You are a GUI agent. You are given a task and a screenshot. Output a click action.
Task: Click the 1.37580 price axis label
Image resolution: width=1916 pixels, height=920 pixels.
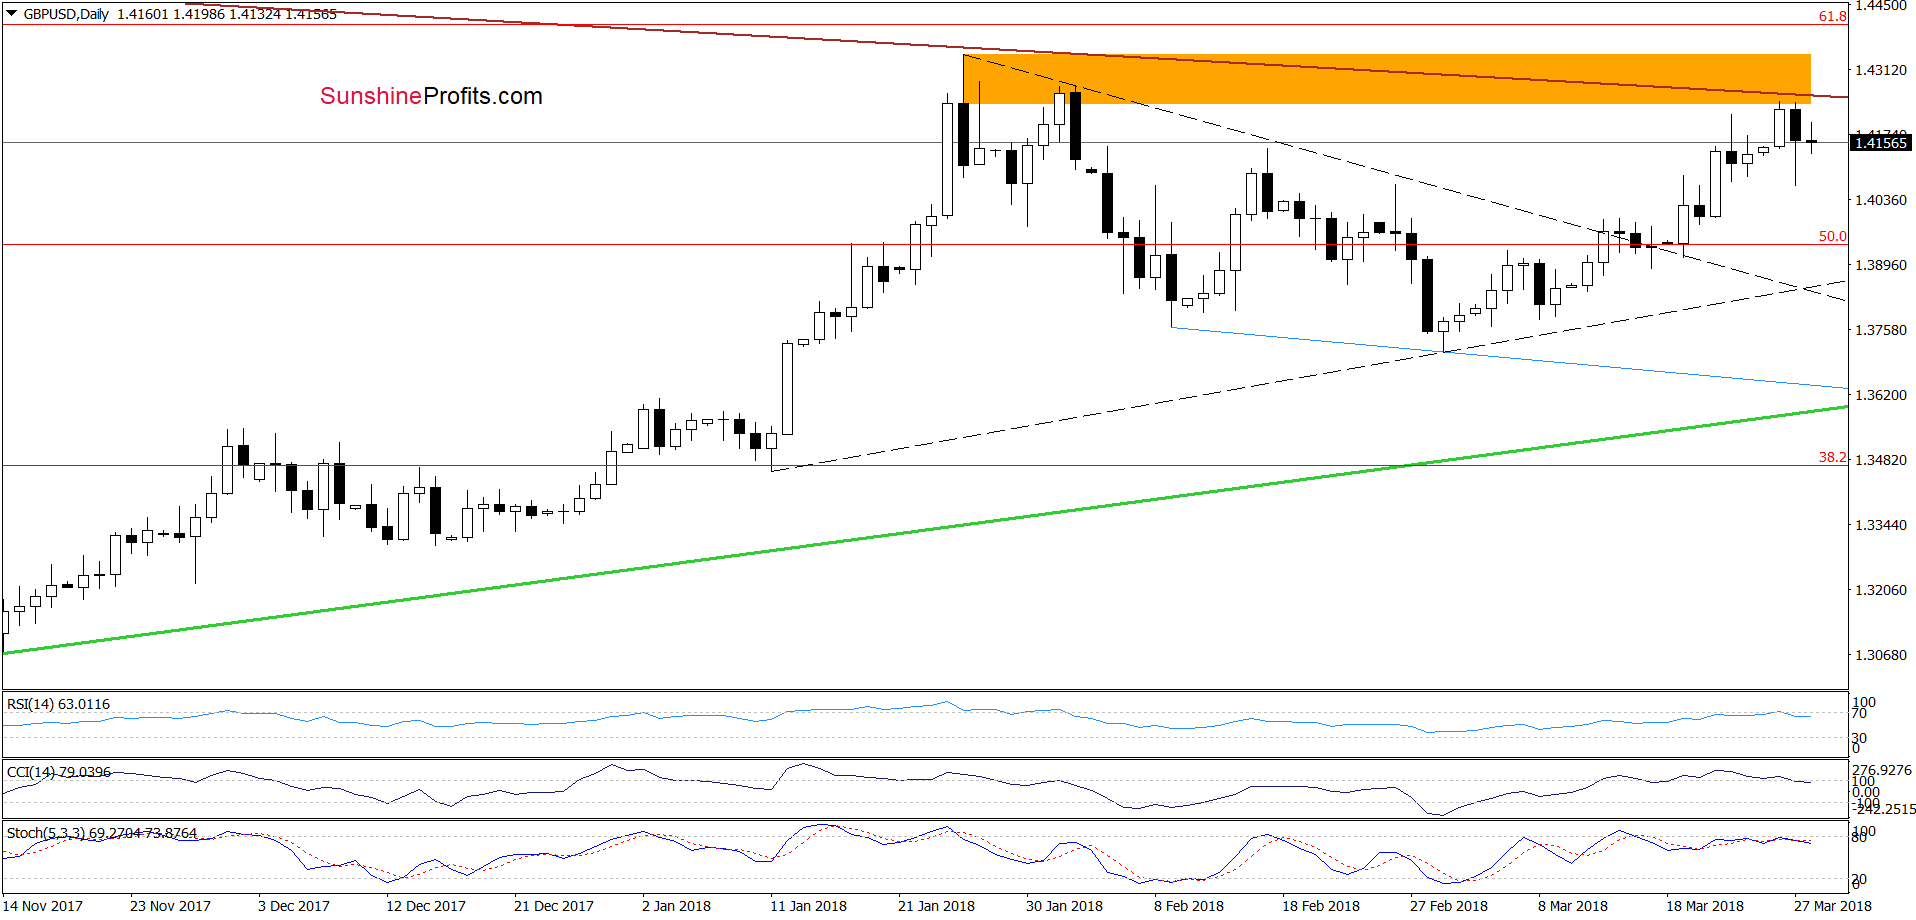[x=1881, y=330]
